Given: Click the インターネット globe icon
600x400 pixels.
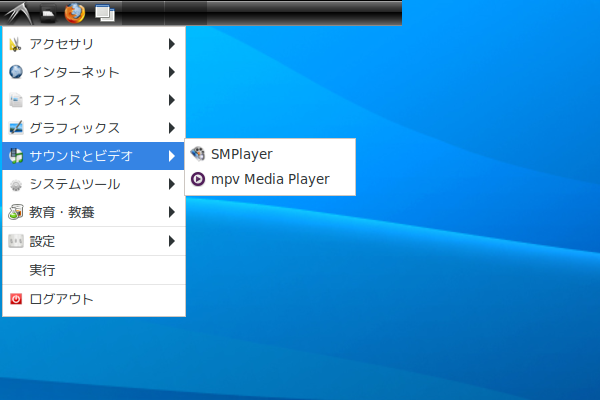Looking at the screenshot, I should click(x=16, y=72).
